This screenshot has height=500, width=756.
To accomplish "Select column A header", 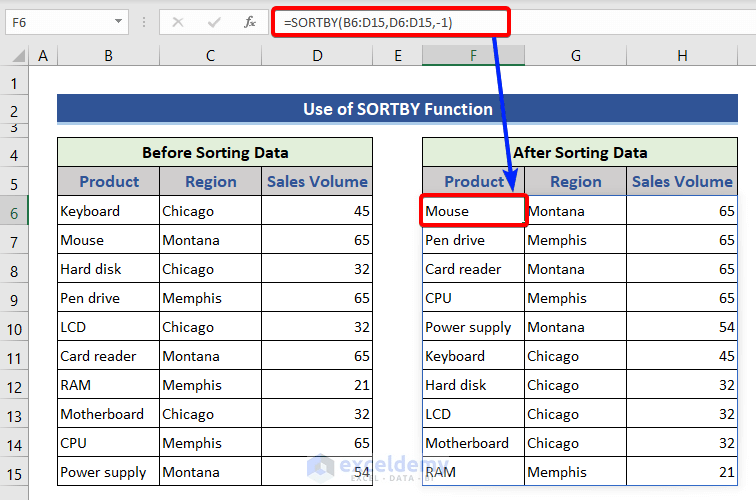I will (x=43, y=56).
